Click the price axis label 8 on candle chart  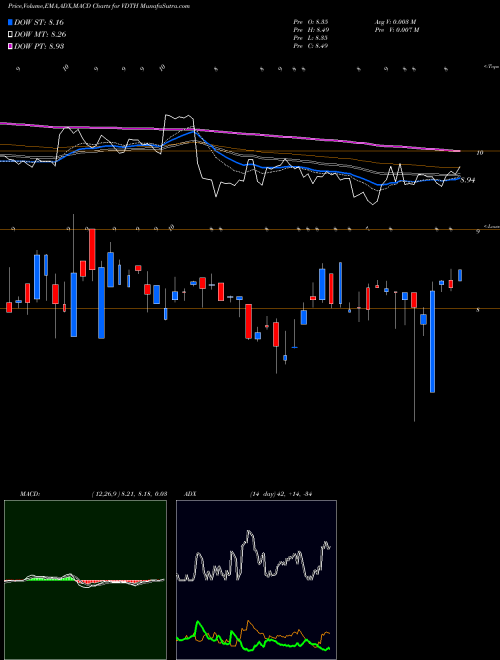[x=477, y=310]
